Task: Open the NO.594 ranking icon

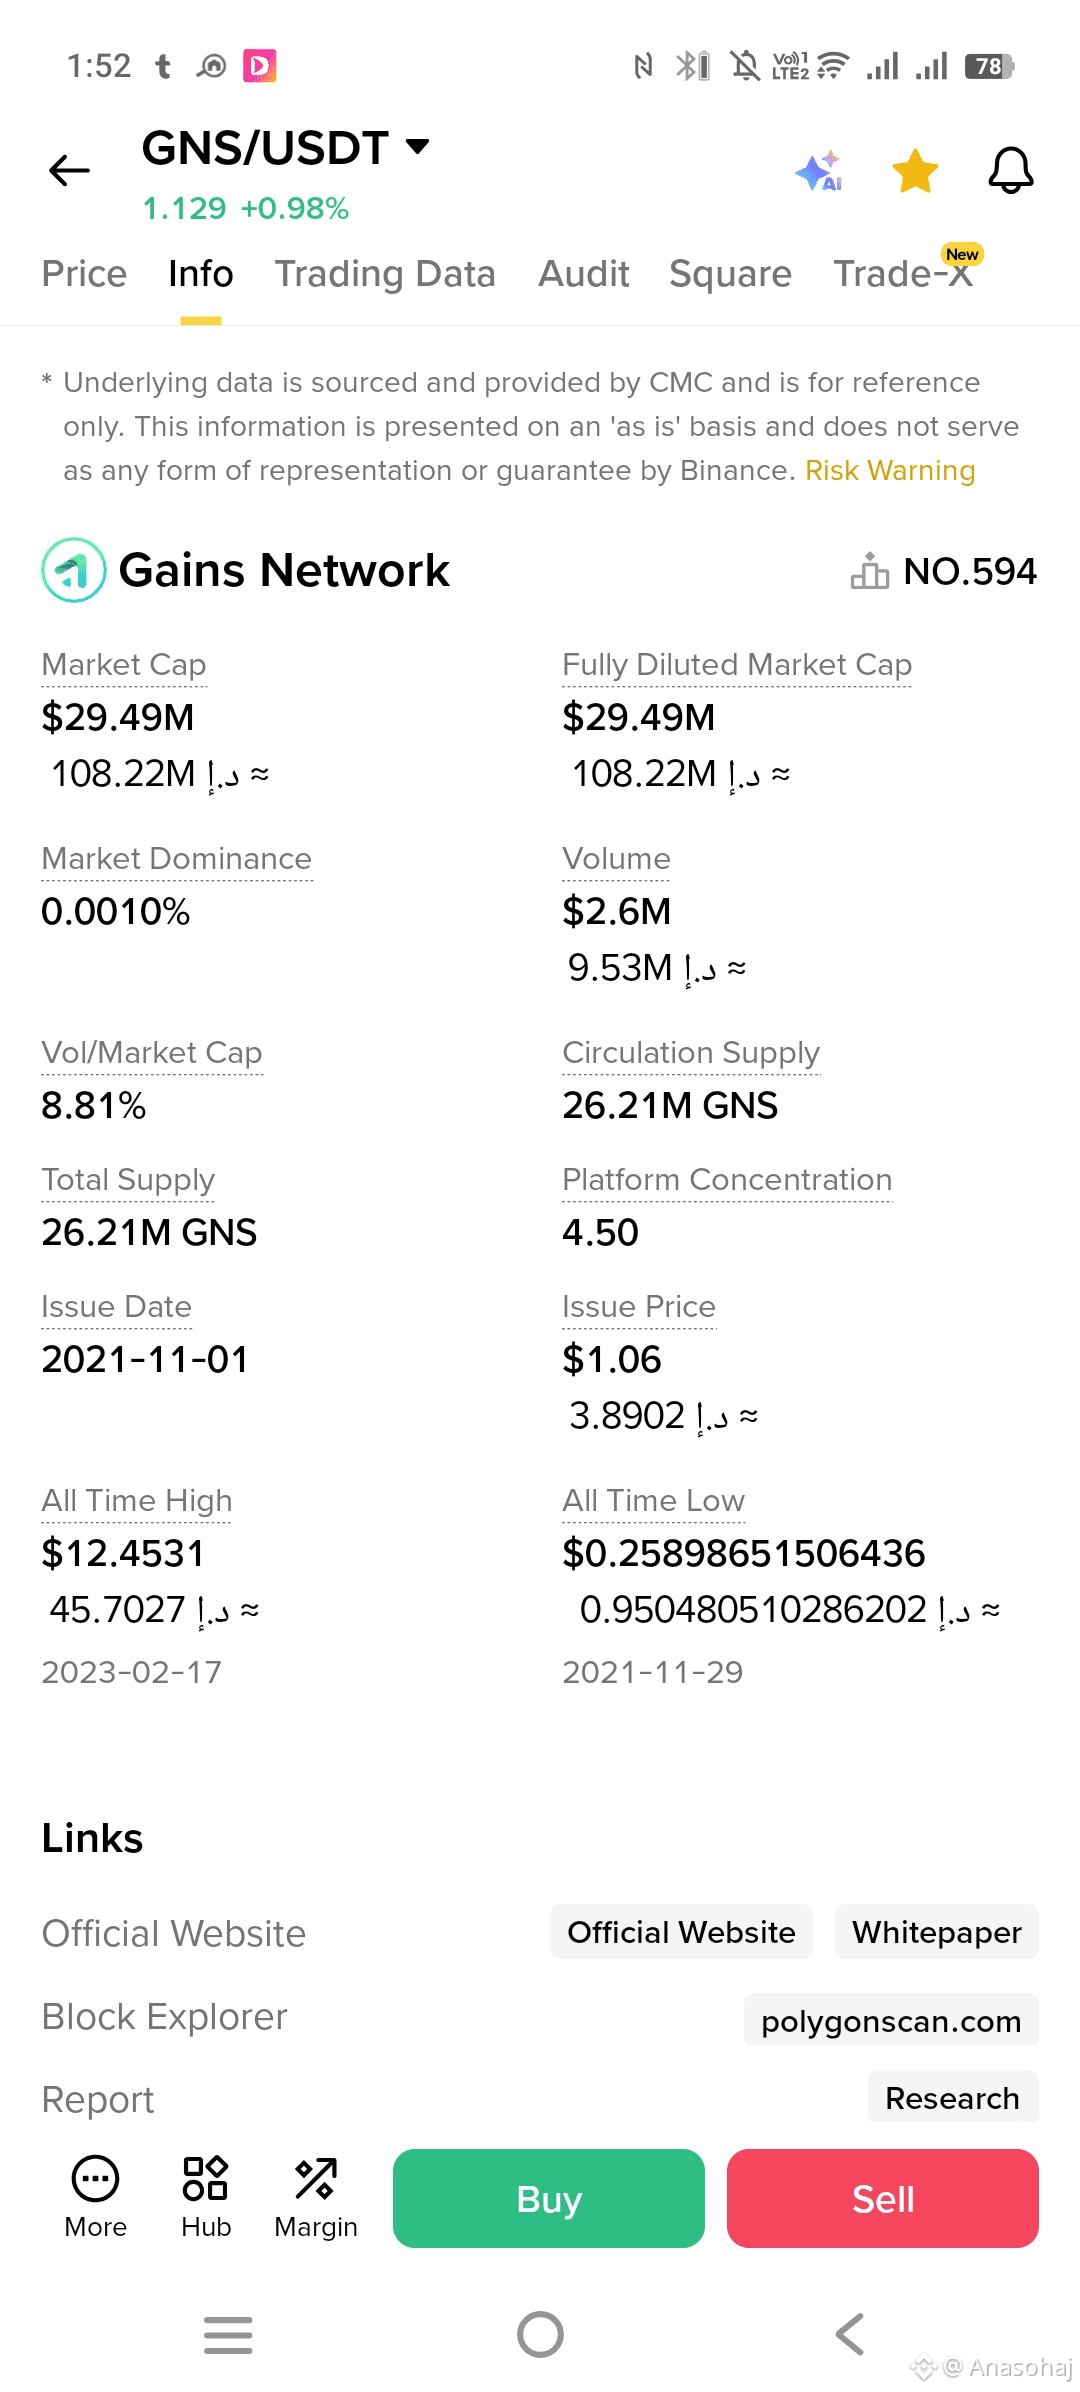Action: [869, 571]
